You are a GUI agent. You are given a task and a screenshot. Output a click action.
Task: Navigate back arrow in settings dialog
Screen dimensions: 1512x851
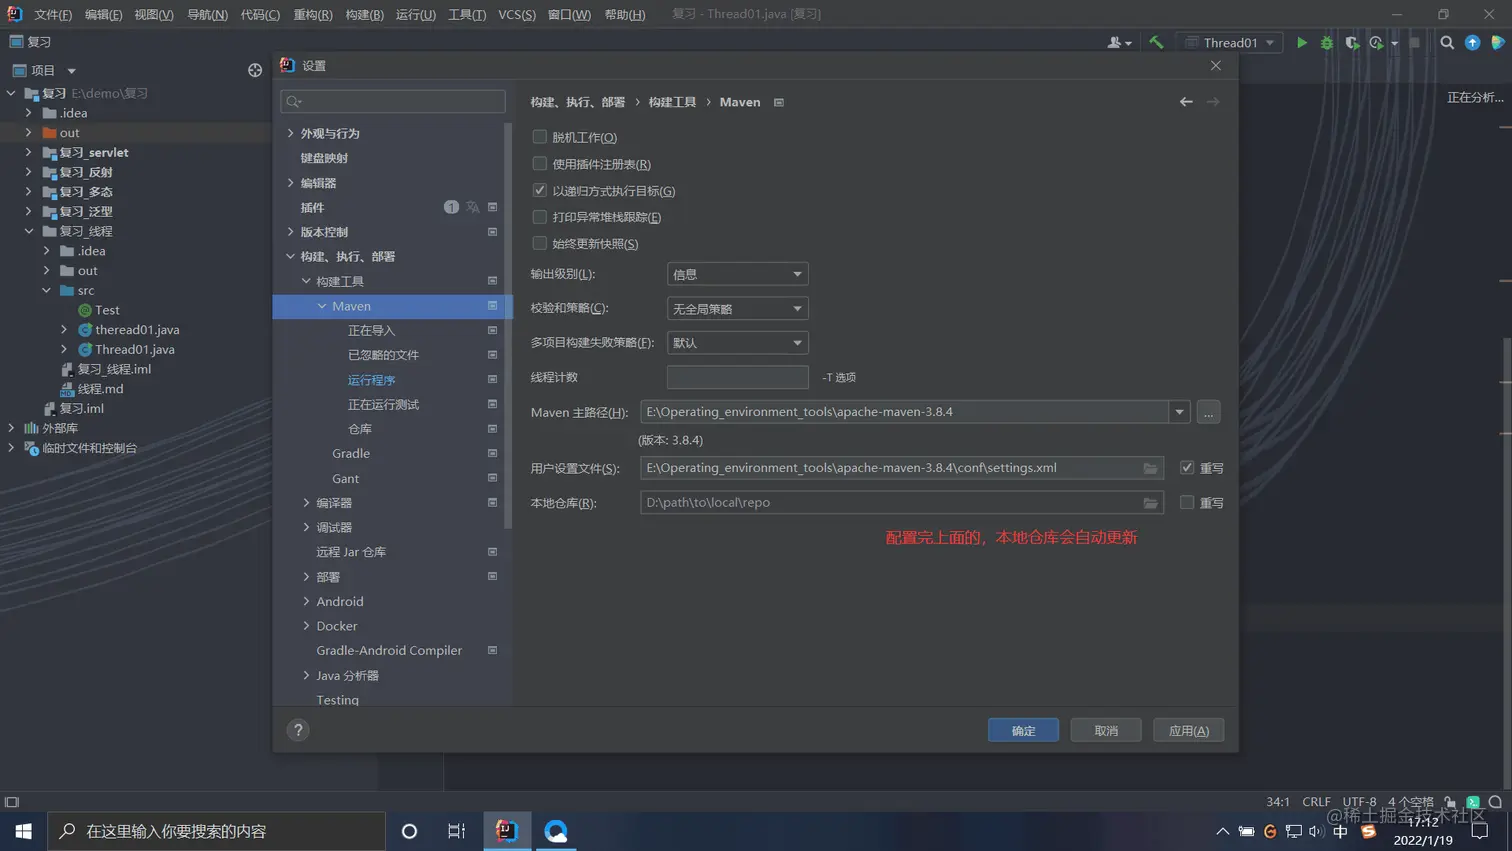point(1186,102)
